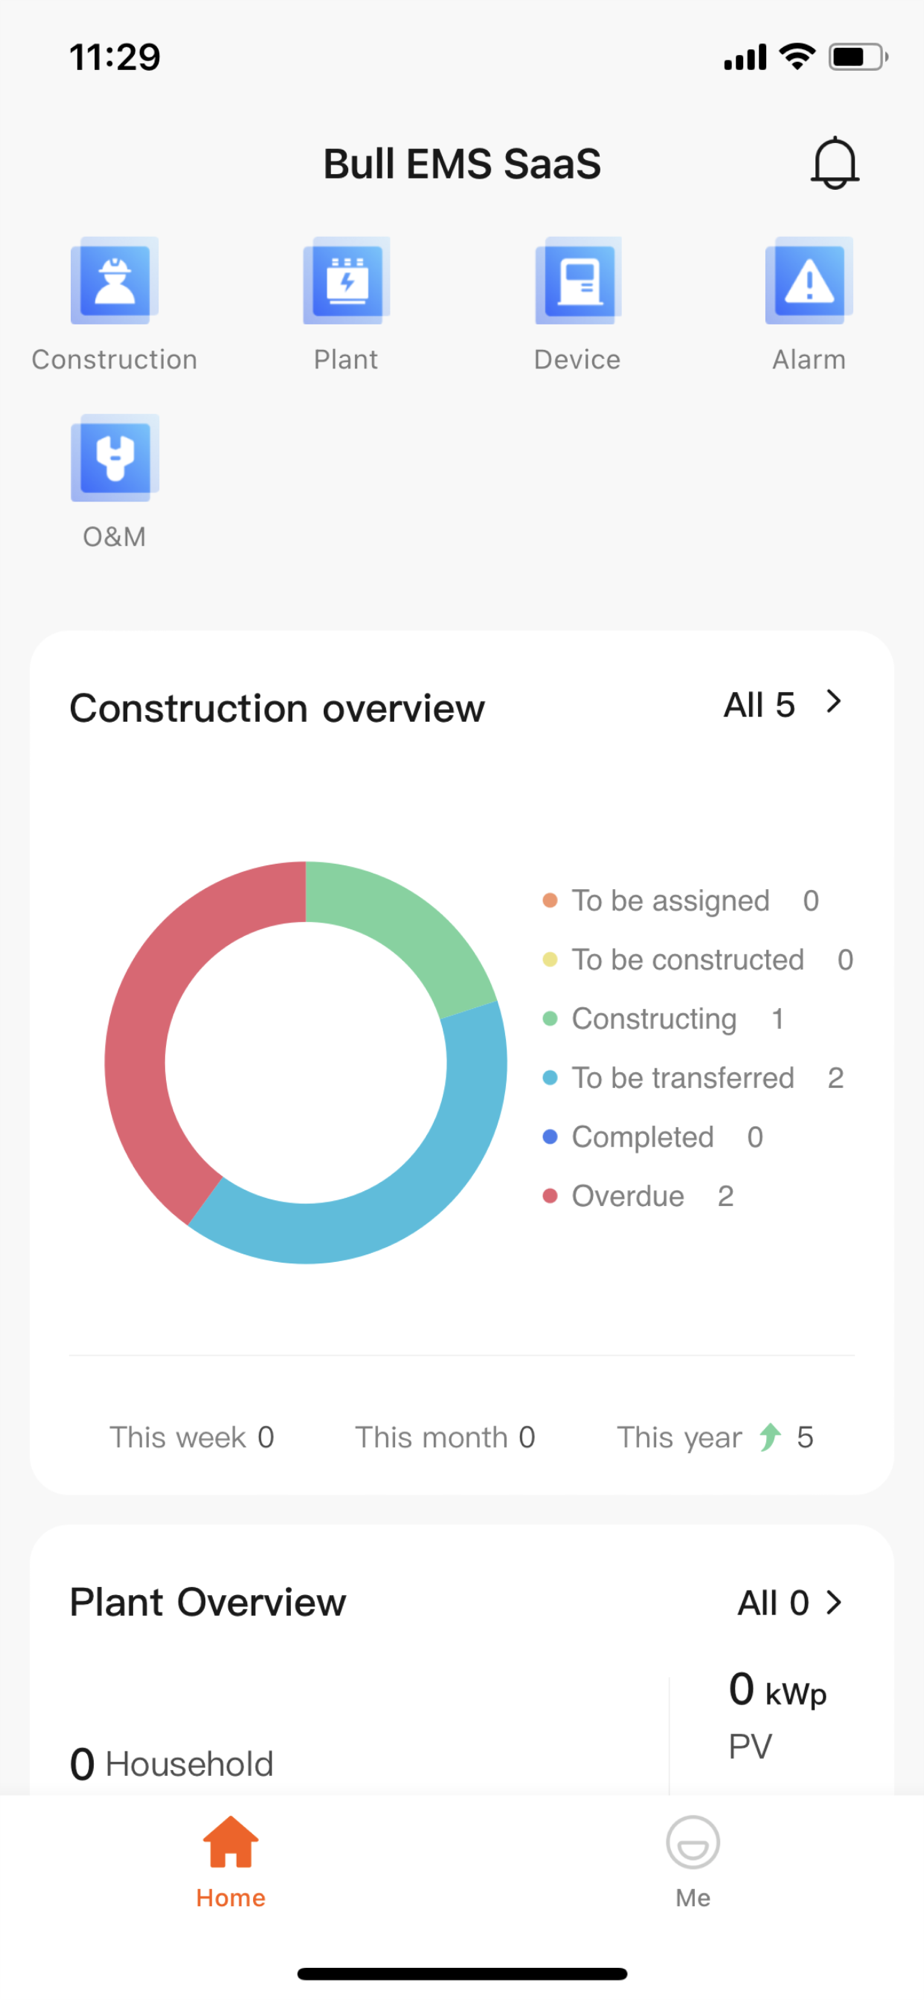Open the Plant module icon
The image size is (924, 2000).
click(346, 281)
